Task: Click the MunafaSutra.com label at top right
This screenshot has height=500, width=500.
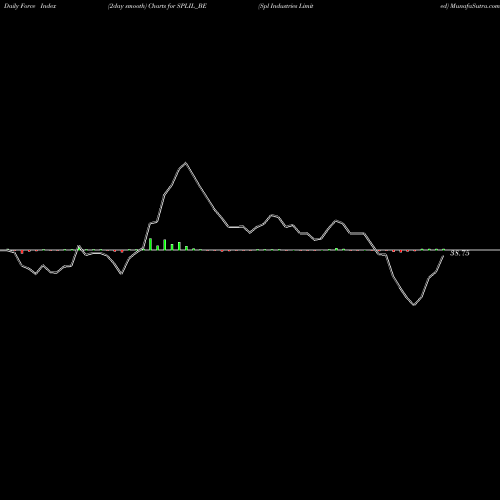Action: click(x=474, y=6)
